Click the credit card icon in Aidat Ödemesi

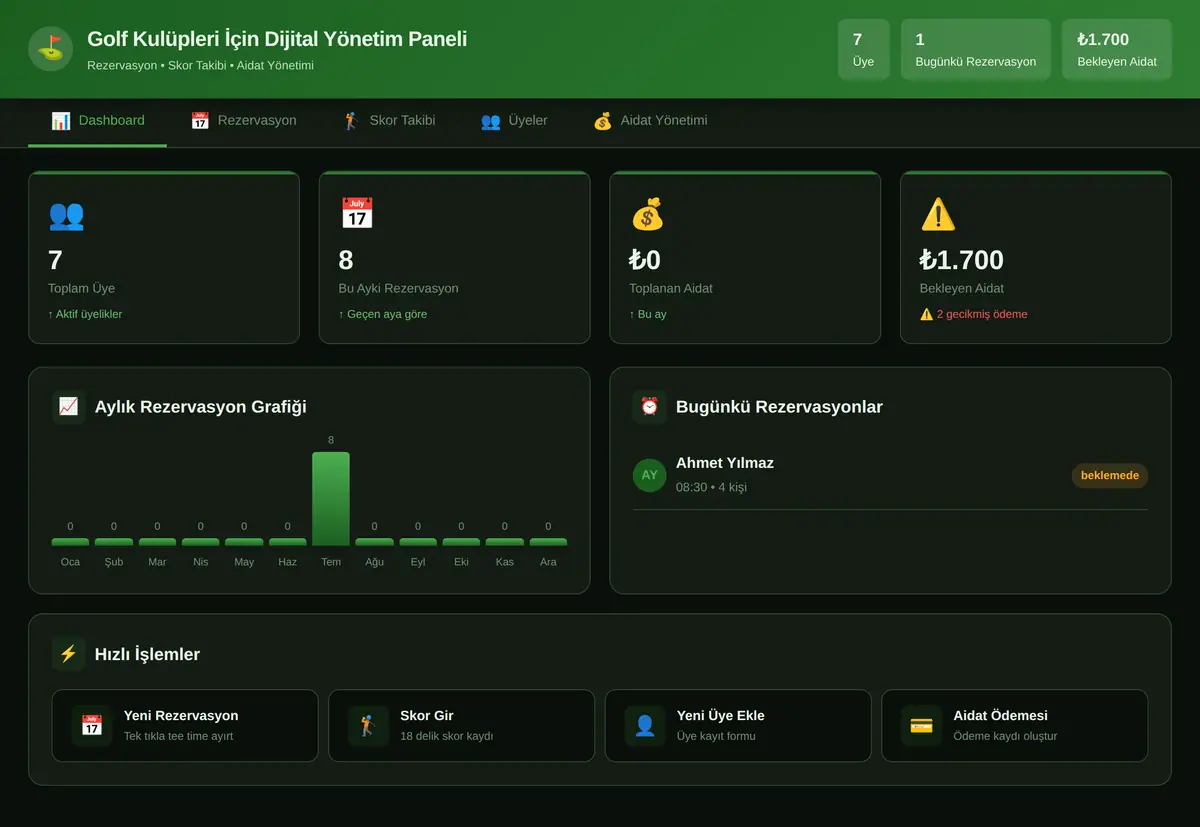pyautogui.click(x=921, y=726)
